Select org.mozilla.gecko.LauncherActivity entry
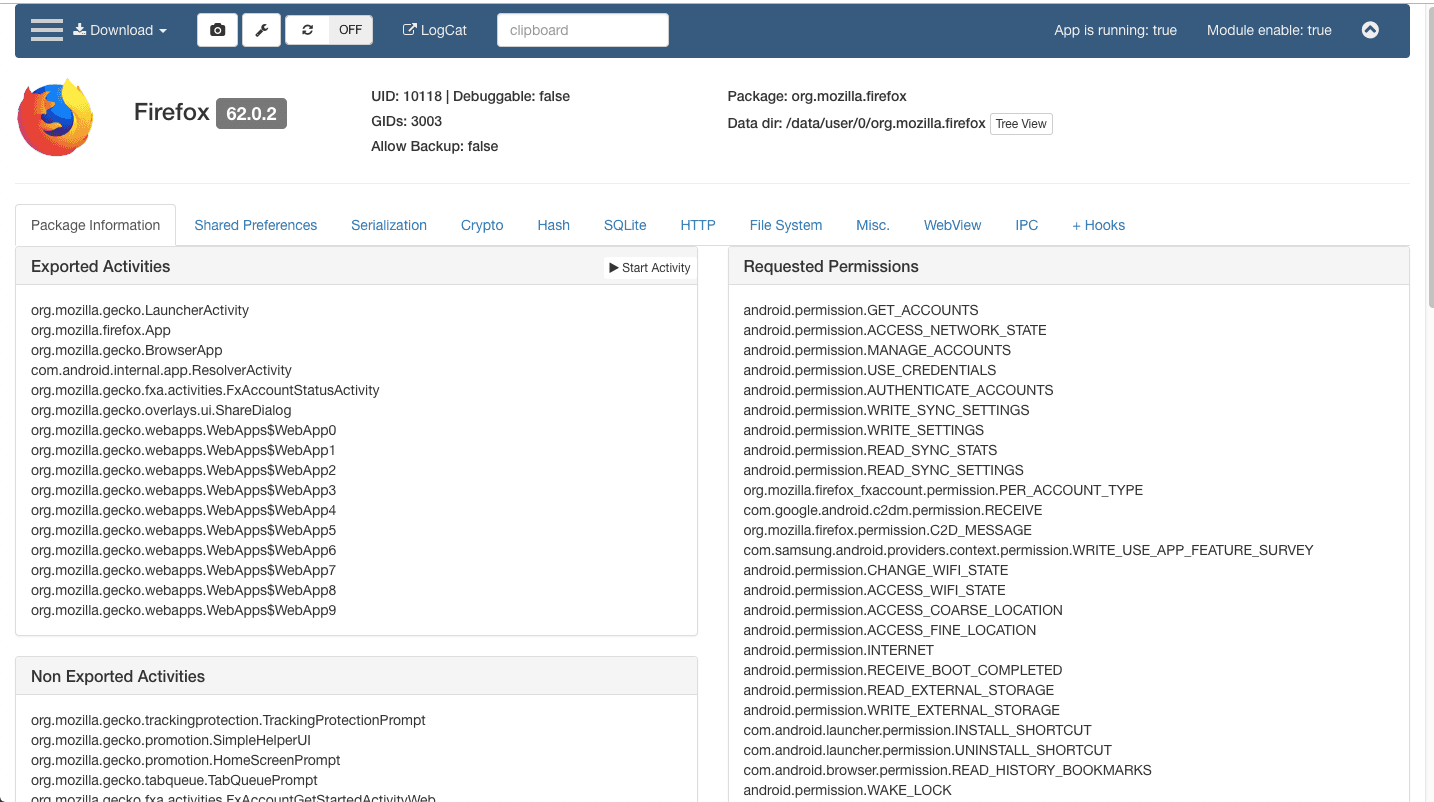 pyautogui.click(x=140, y=310)
